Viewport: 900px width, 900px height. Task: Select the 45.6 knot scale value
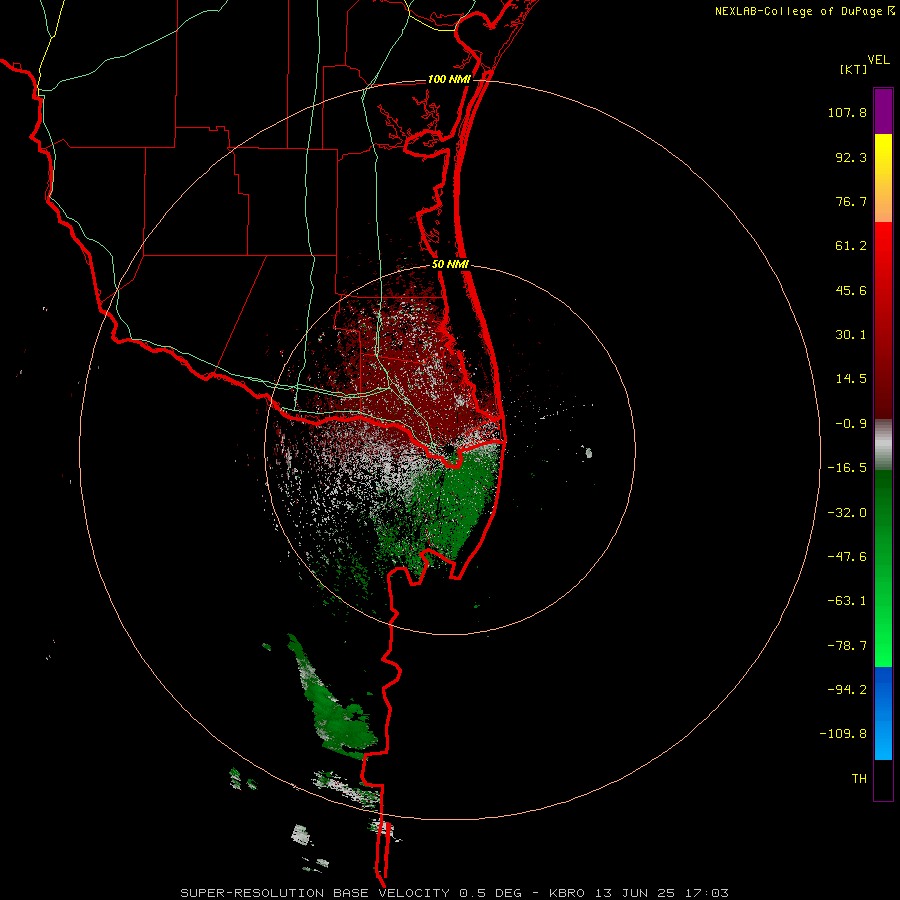[851, 290]
